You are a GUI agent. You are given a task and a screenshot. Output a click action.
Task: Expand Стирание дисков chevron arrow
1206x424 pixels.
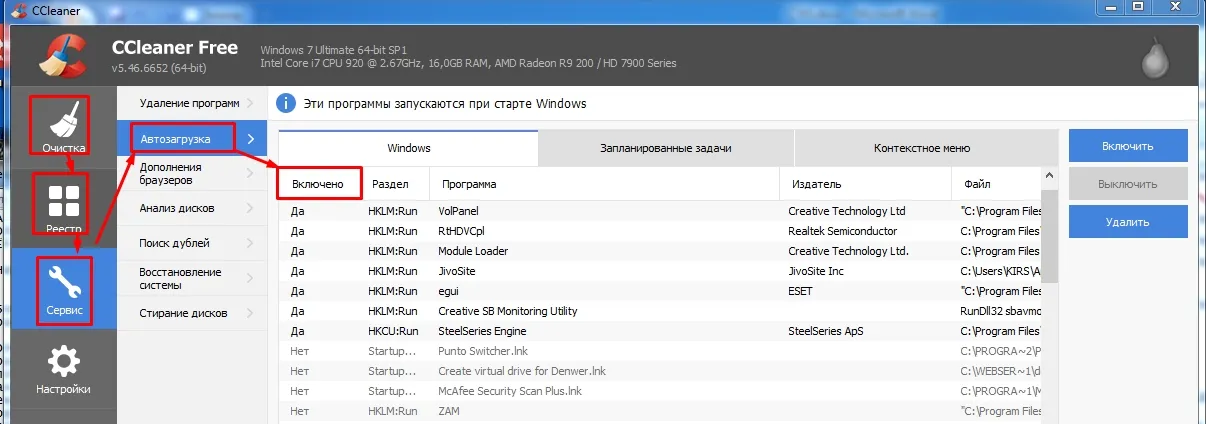pyautogui.click(x=251, y=313)
